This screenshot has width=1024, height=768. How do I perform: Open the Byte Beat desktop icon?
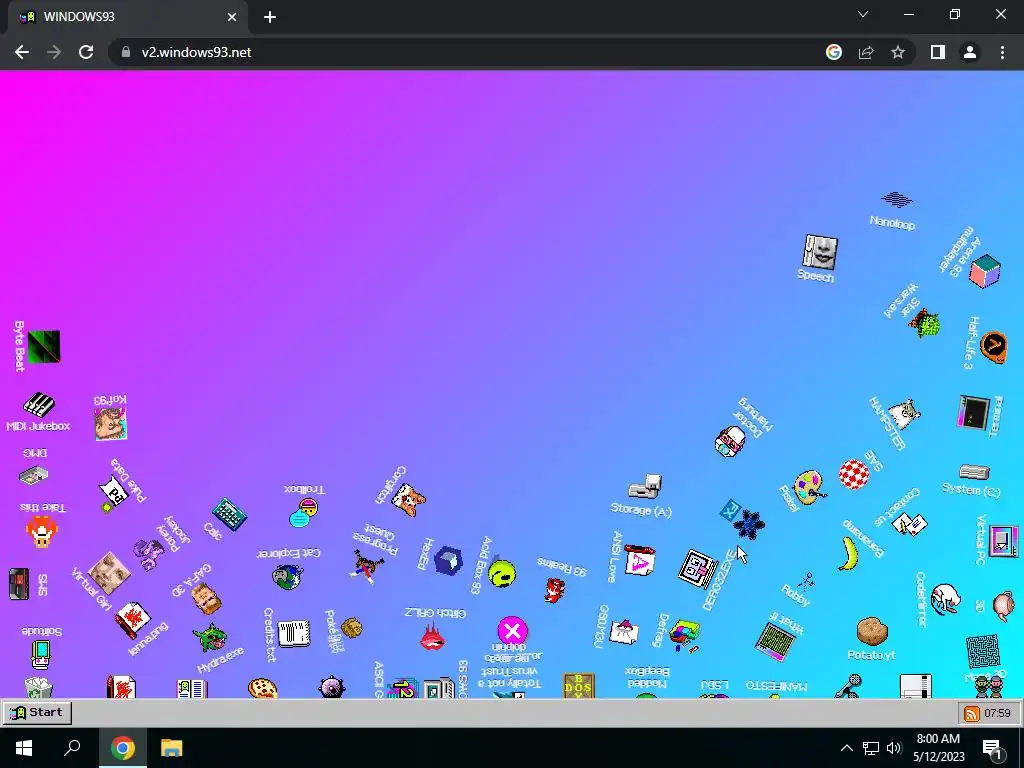44,346
